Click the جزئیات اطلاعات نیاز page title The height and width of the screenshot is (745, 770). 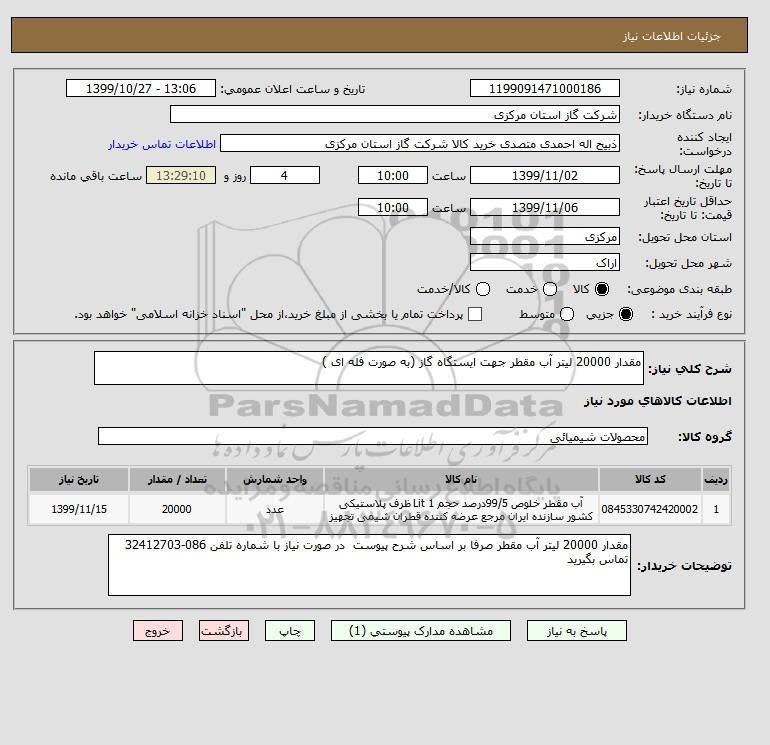671,36
